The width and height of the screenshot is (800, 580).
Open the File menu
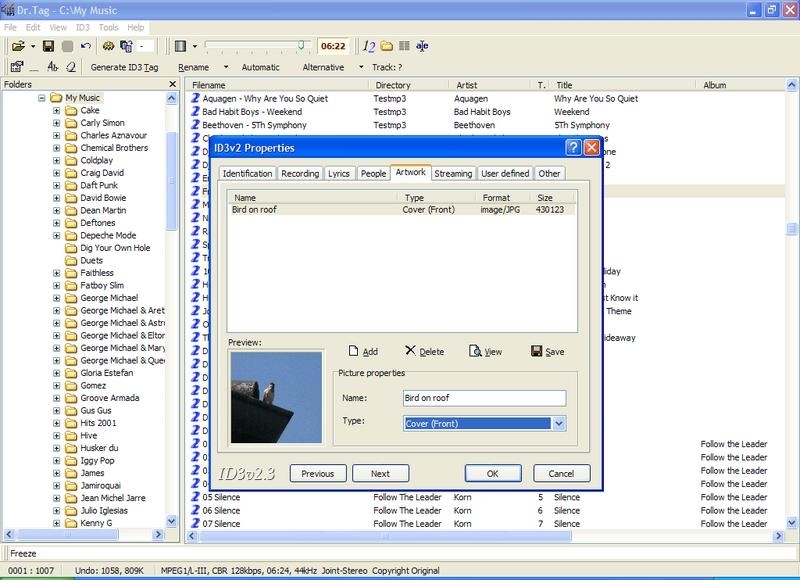[10, 27]
